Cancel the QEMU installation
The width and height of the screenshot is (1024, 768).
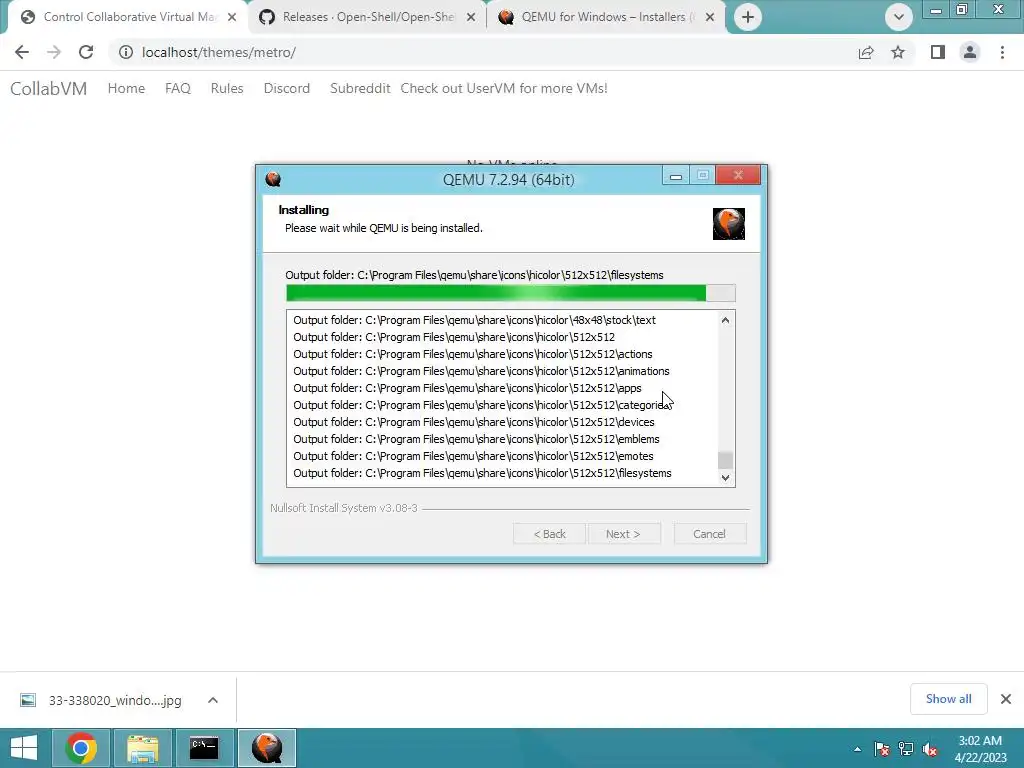[709, 534]
